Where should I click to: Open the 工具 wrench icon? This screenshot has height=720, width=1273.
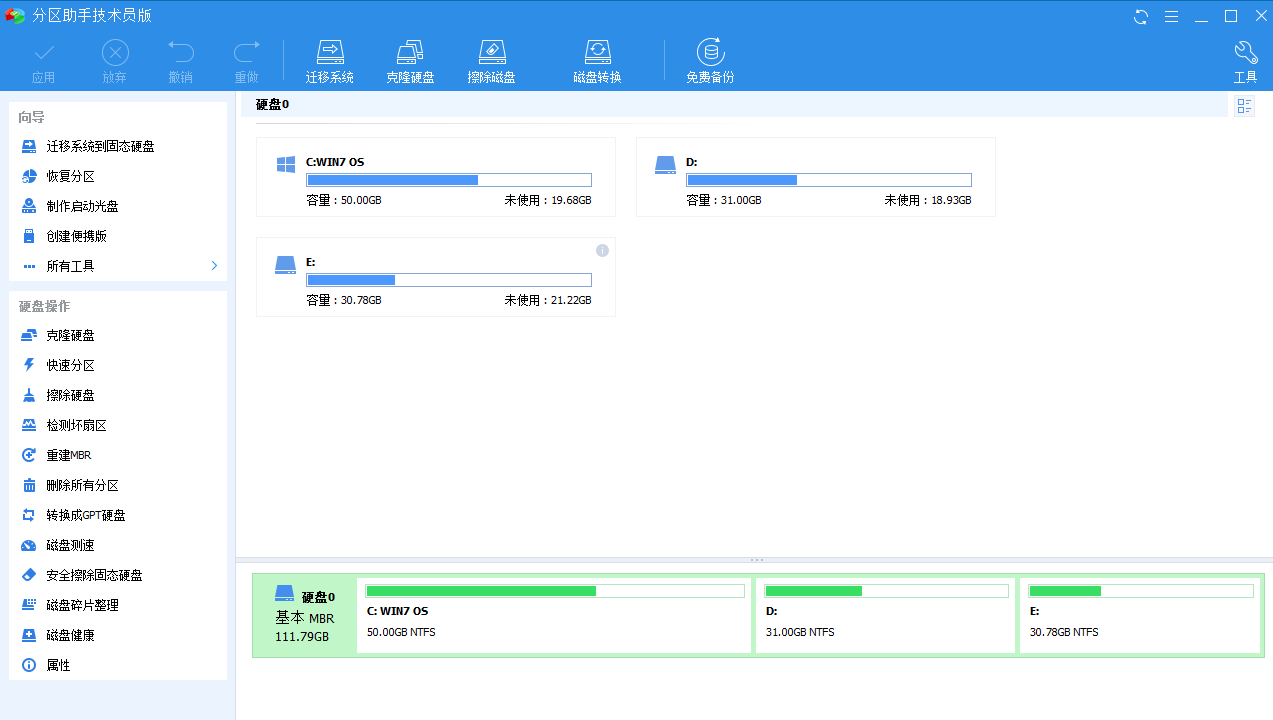(x=1245, y=54)
